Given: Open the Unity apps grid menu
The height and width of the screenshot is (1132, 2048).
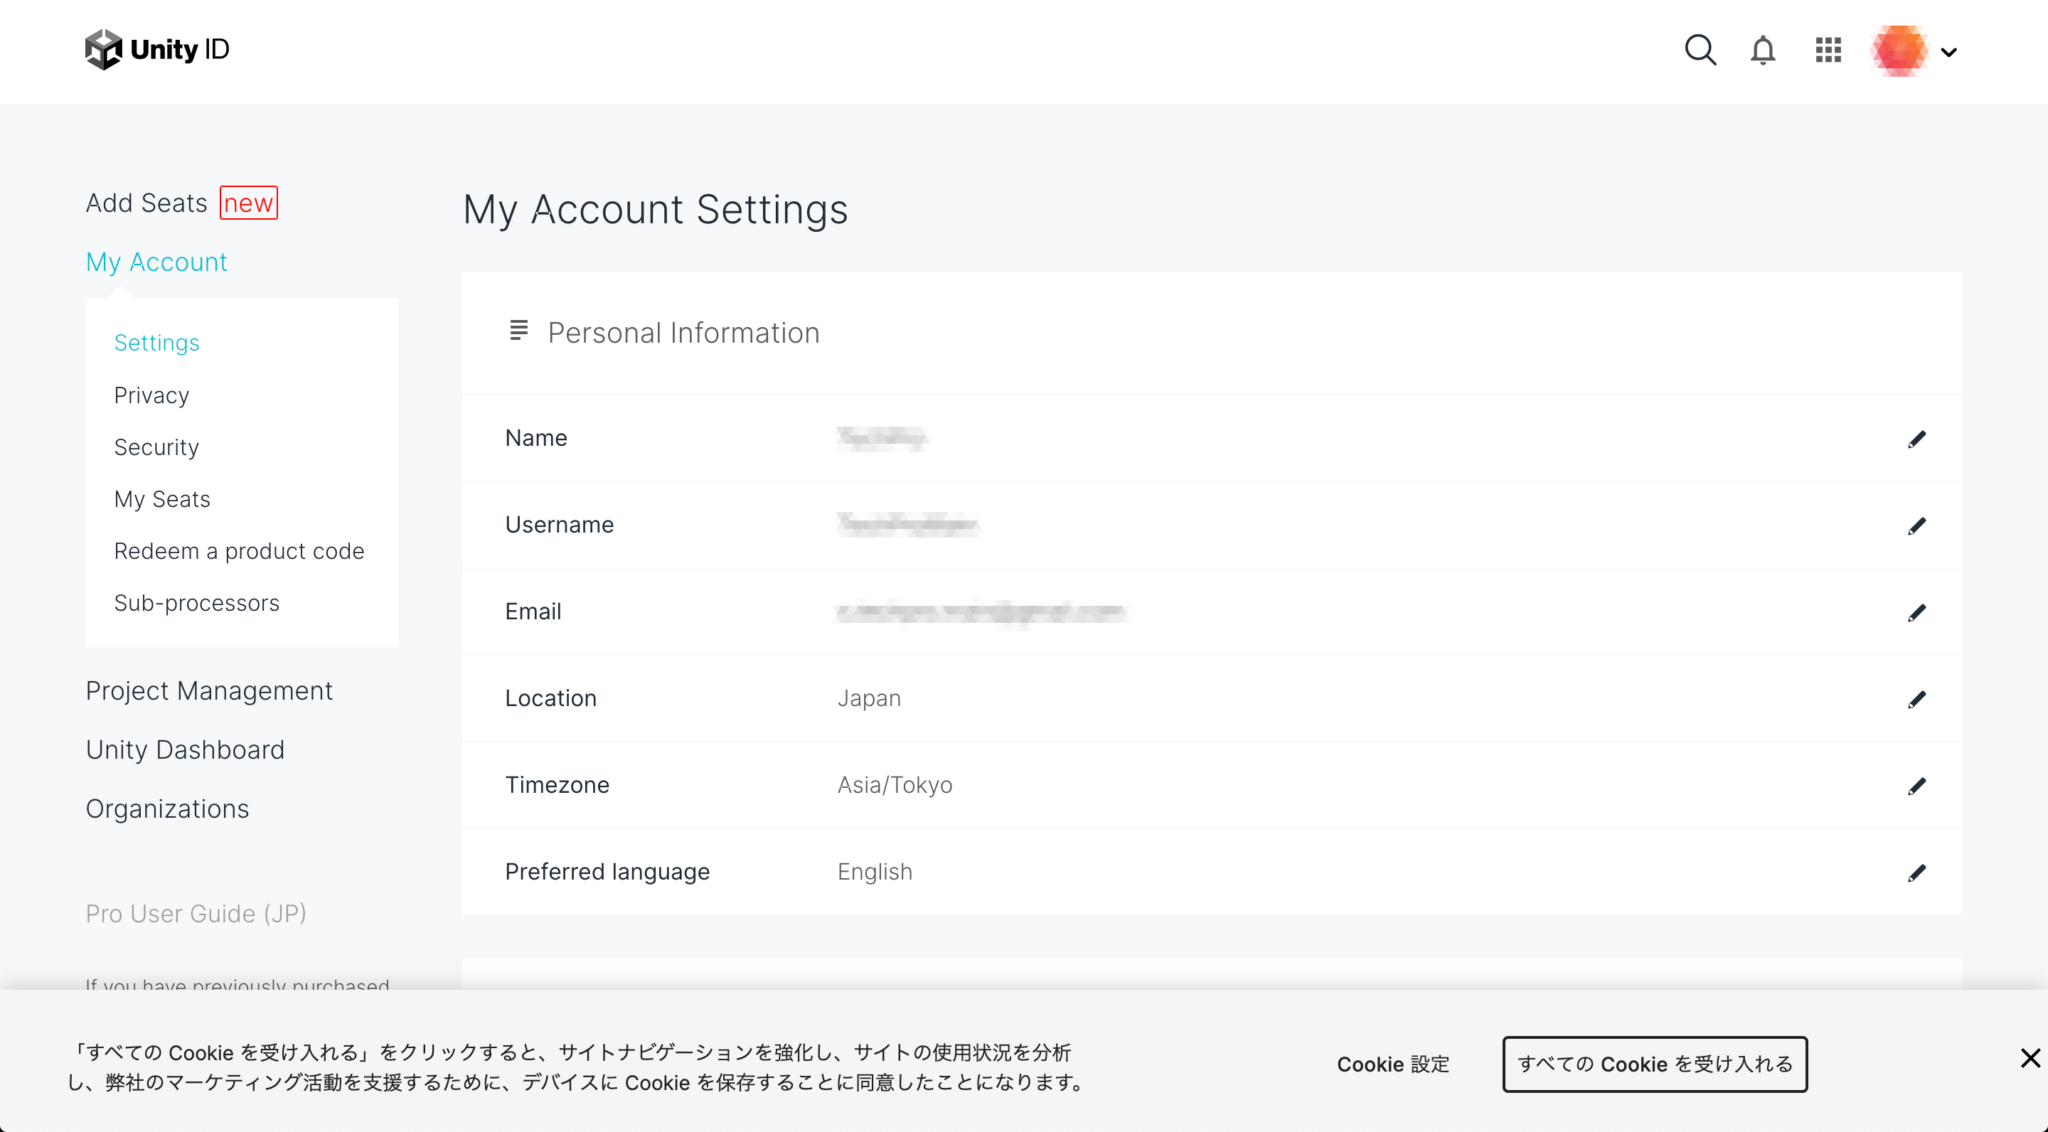Looking at the screenshot, I should click(x=1827, y=49).
